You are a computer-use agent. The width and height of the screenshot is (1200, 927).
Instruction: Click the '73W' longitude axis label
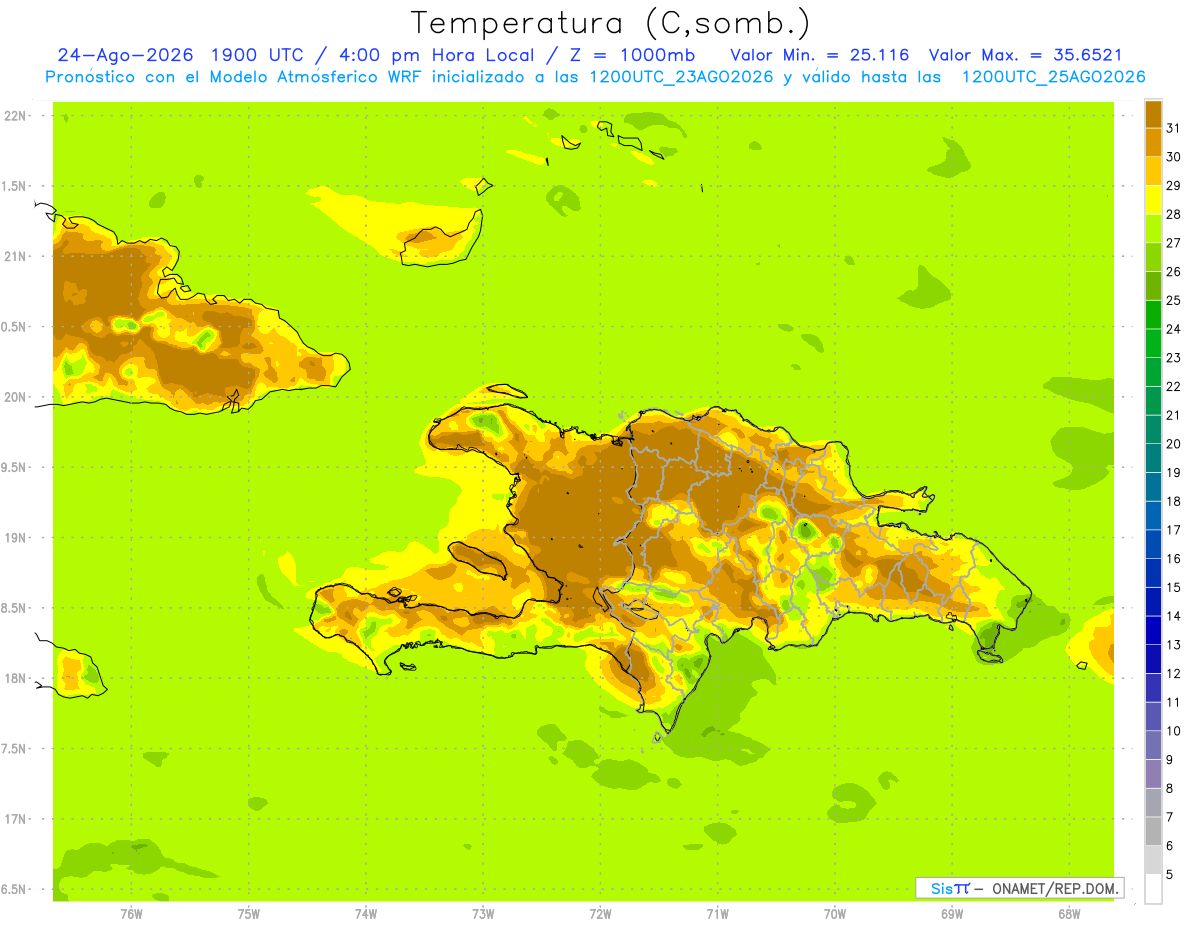[483, 914]
